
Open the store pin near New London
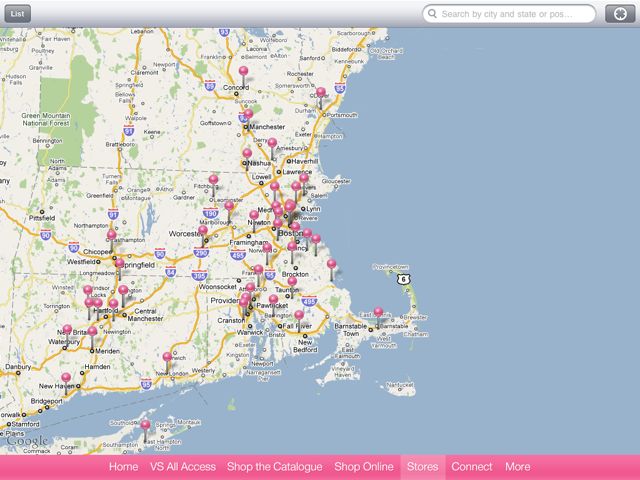pyautogui.click(x=167, y=357)
